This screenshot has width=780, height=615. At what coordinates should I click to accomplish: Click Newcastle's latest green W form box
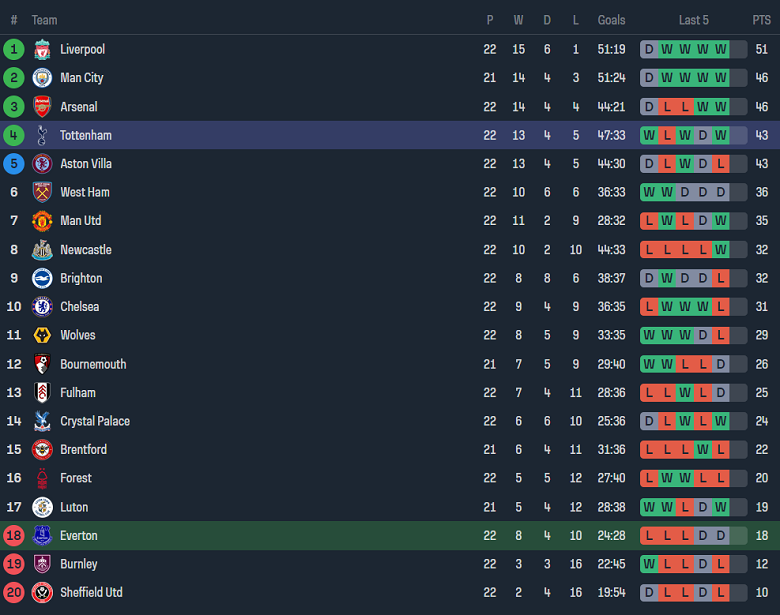[x=720, y=249]
